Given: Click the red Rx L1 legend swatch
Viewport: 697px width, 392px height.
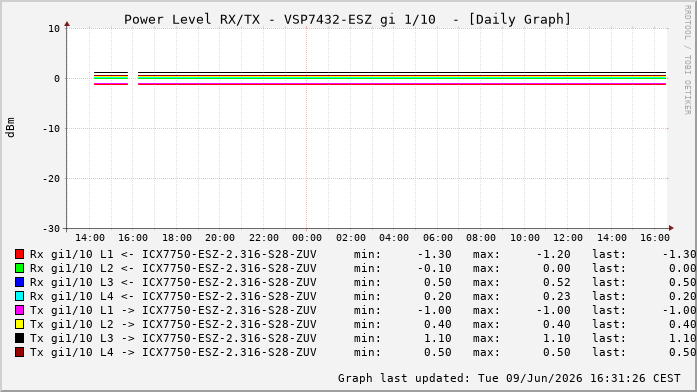Looking at the screenshot, I should [x=19, y=254].
